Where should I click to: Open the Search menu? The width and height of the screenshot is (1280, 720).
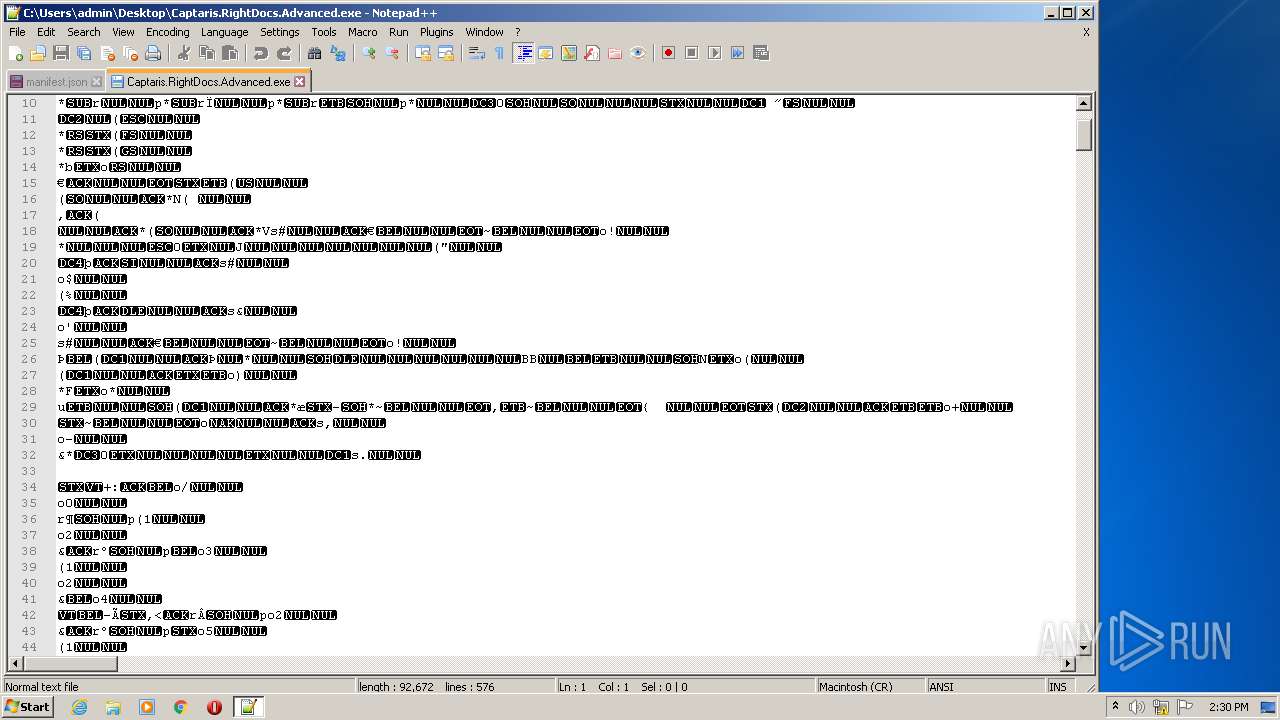pos(84,32)
